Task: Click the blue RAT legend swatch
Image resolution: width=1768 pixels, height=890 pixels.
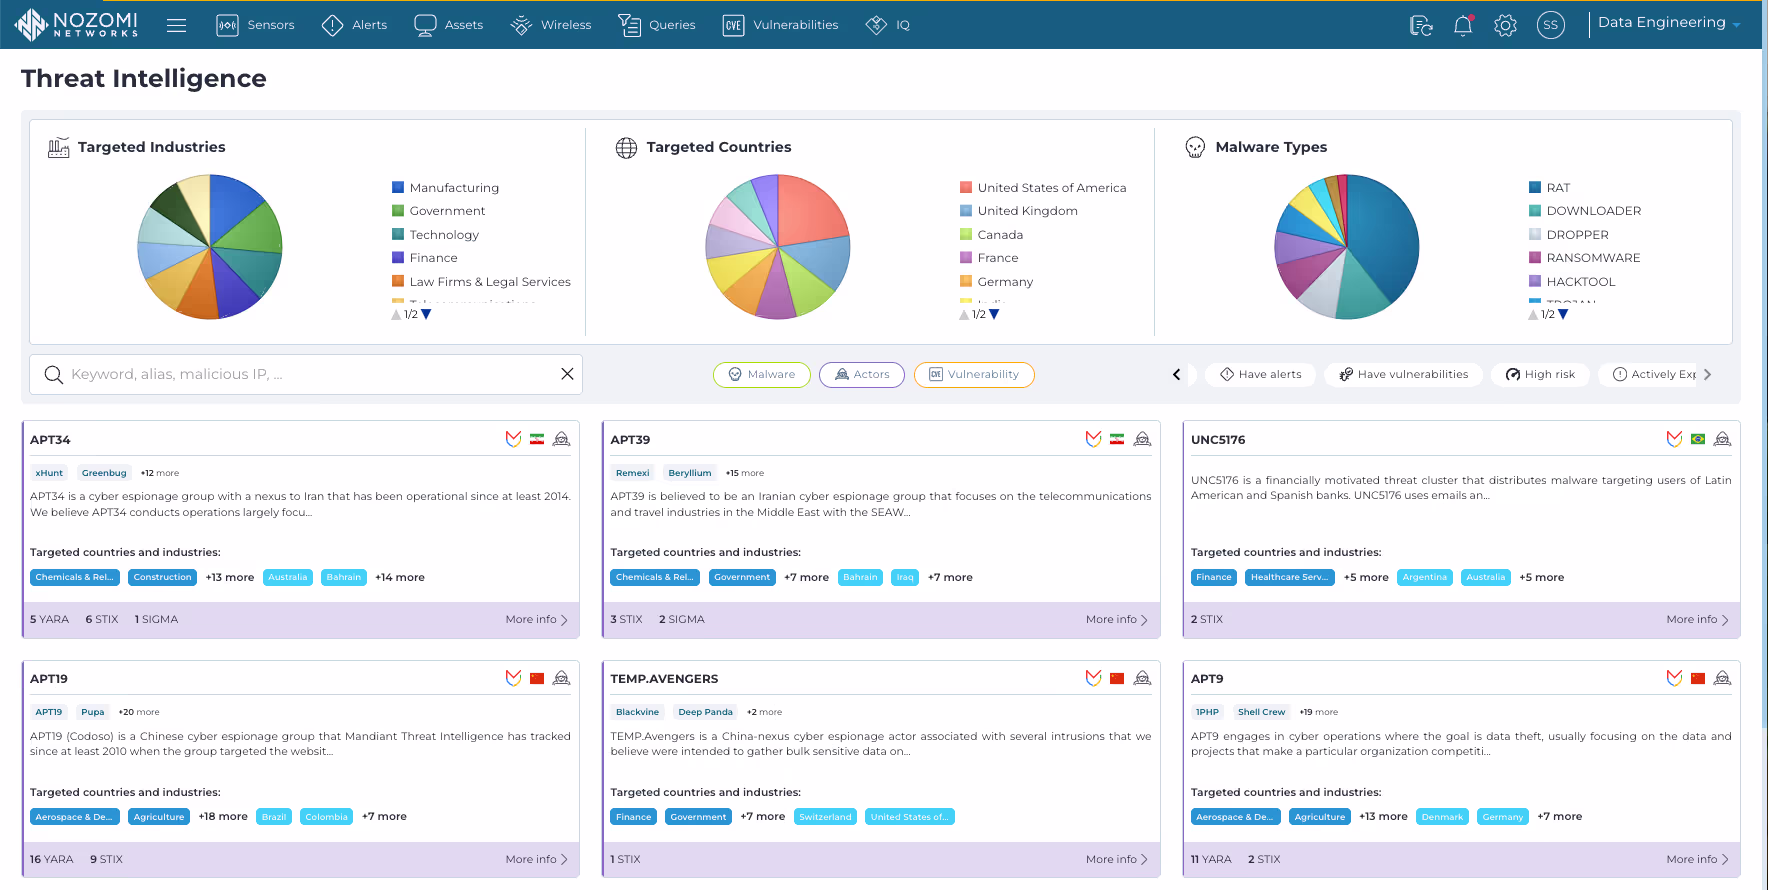Action: click(x=1535, y=187)
